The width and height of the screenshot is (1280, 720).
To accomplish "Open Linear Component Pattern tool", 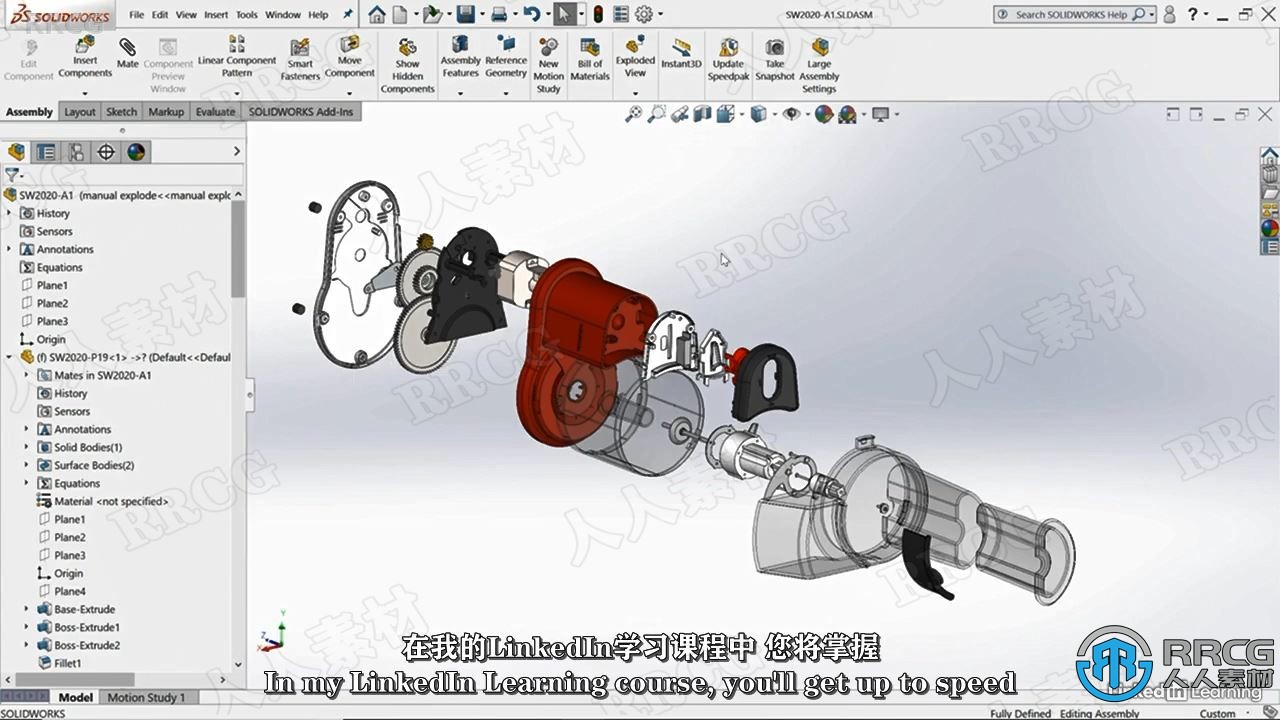I will (x=237, y=56).
